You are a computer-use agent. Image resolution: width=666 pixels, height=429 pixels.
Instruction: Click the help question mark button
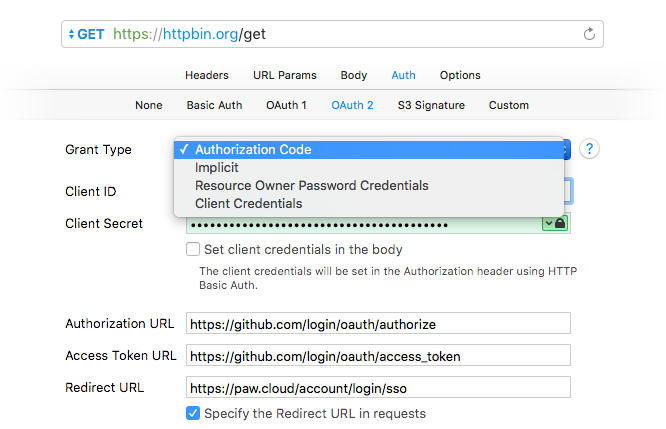(589, 149)
